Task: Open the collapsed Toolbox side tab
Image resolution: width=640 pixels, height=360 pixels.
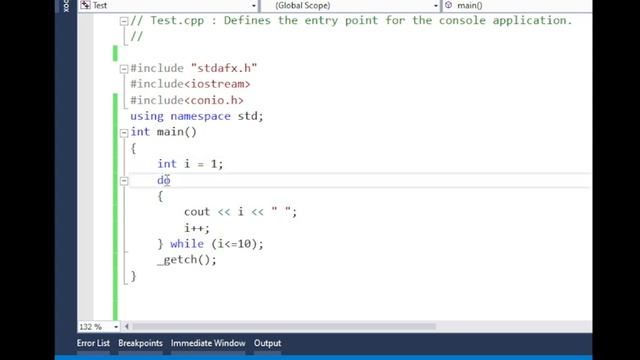Action: (66, 6)
